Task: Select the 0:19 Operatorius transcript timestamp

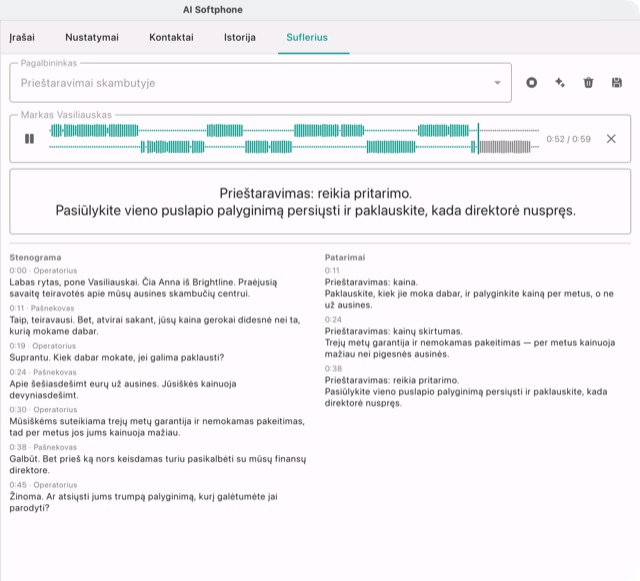Action: pos(42,346)
